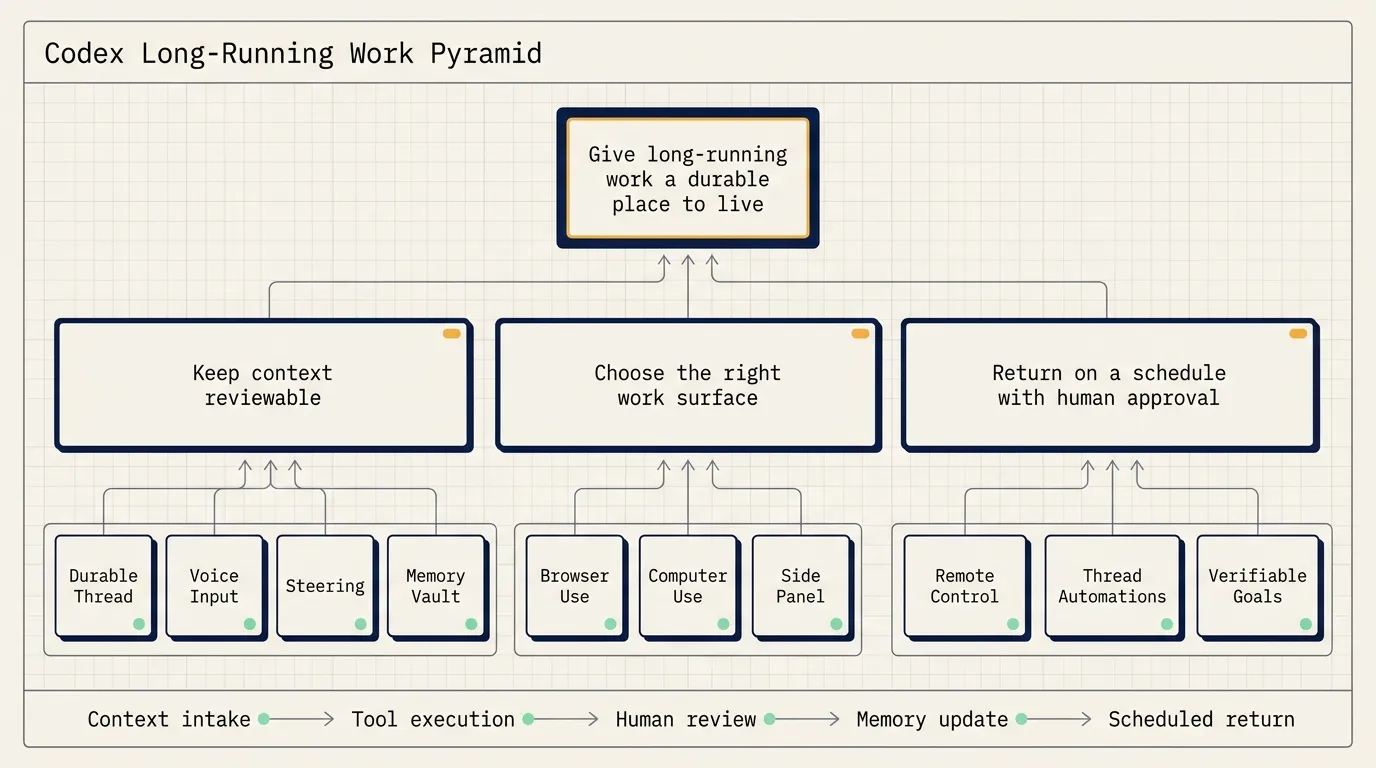Click green dot on Remote Control card
Viewport: 1376px width, 768px height.
[x=1013, y=624]
